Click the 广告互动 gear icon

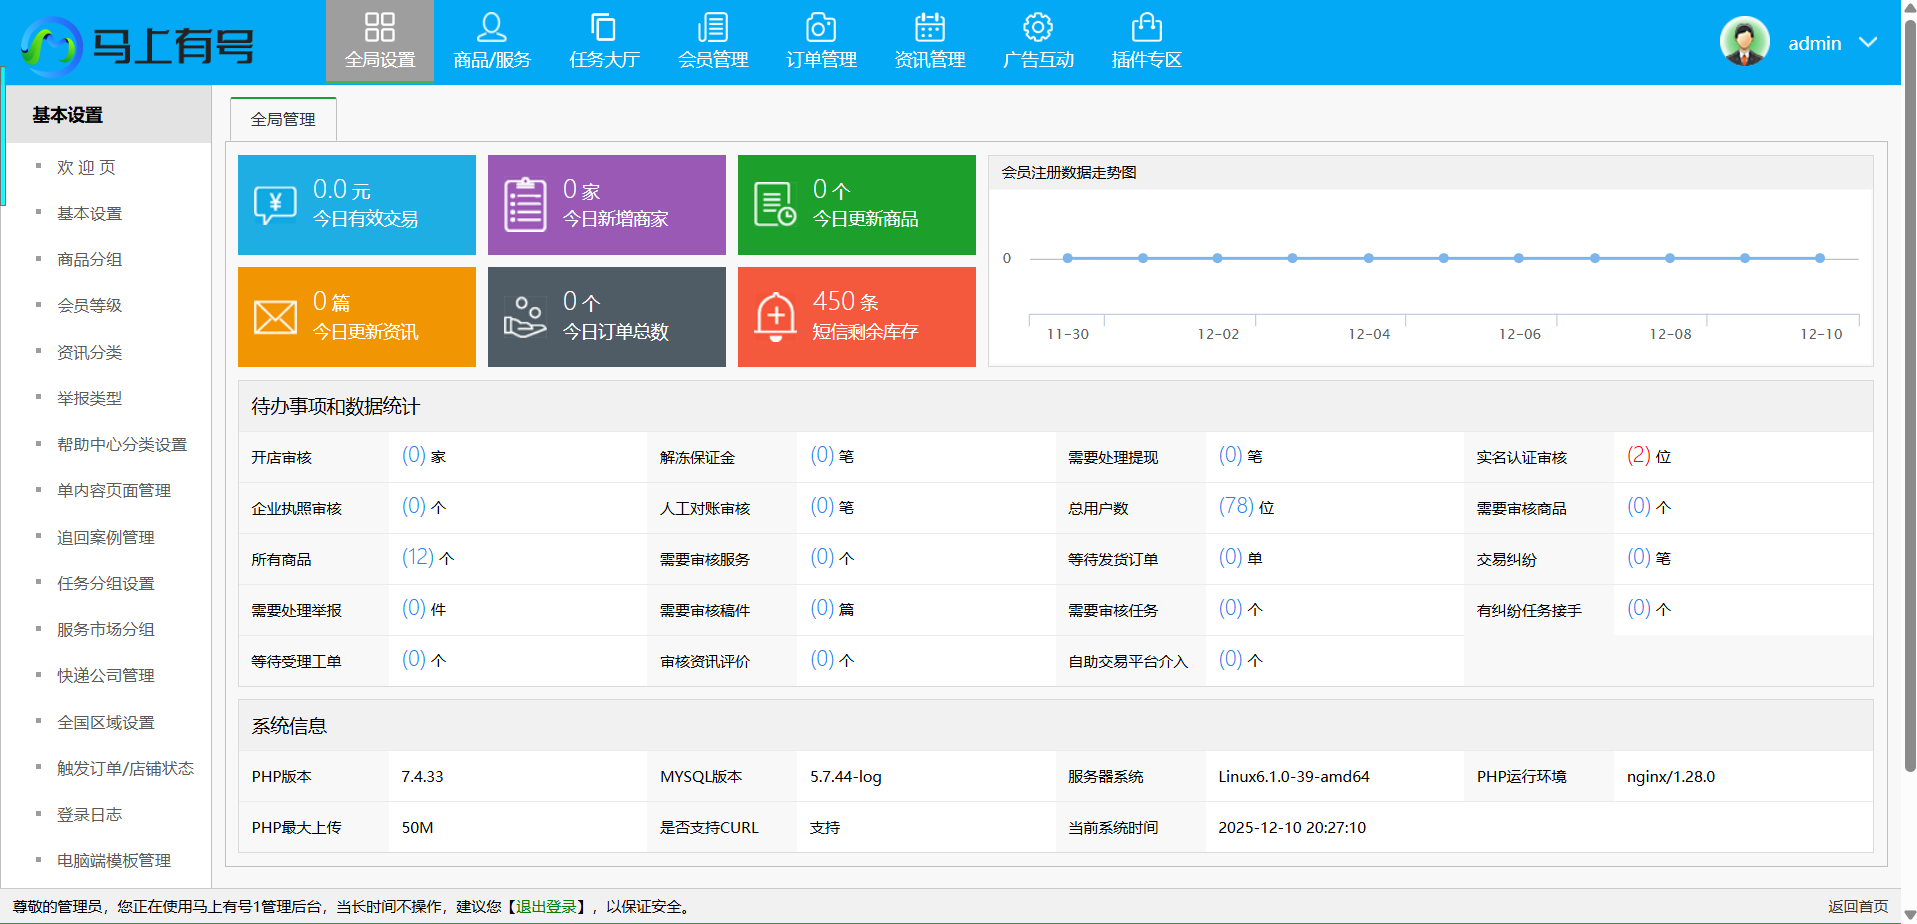pyautogui.click(x=1038, y=27)
